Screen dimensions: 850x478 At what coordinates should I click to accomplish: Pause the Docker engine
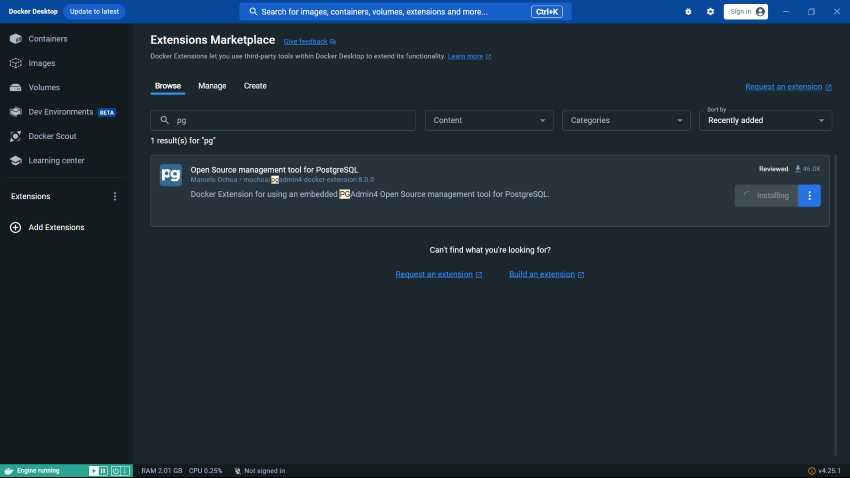103,471
